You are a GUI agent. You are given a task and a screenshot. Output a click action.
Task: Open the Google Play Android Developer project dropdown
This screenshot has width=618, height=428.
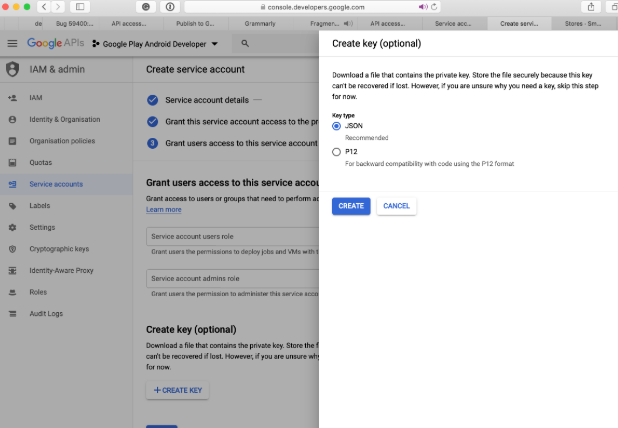click(155, 44)
